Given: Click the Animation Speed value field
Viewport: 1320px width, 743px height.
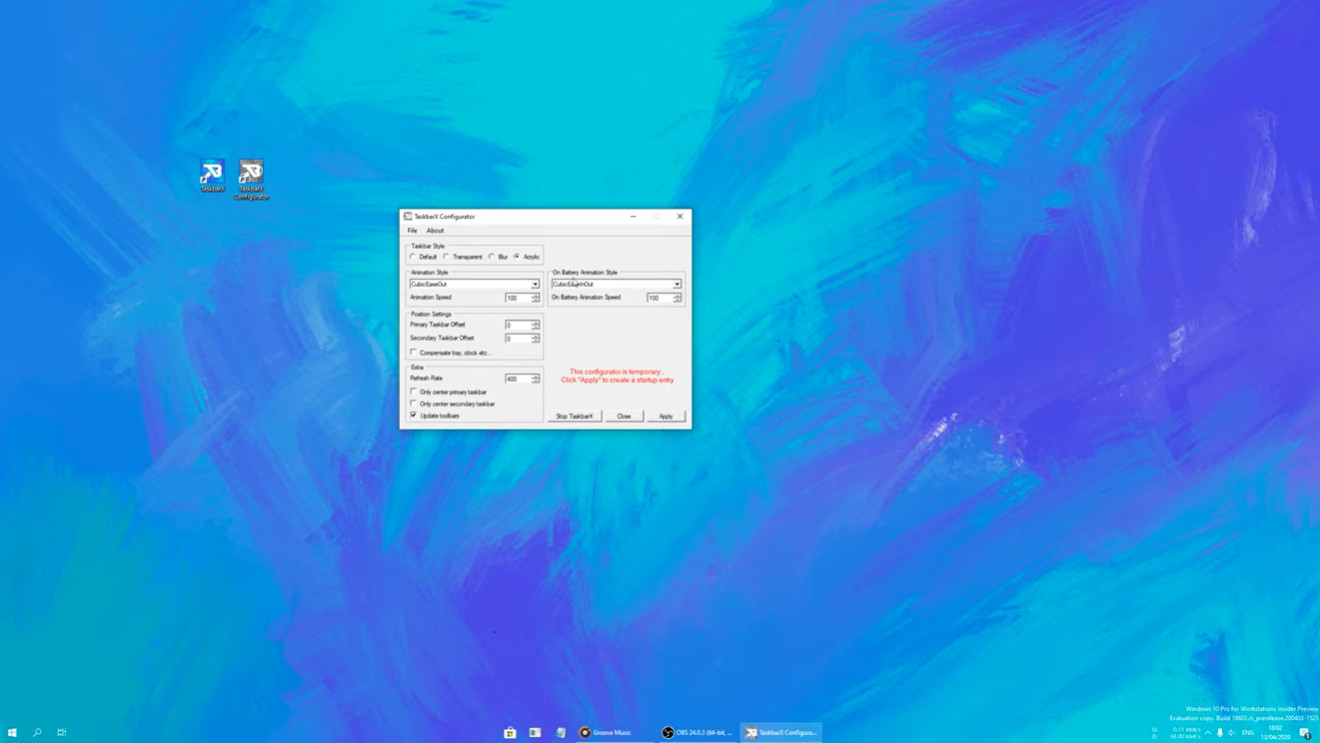Looking at the screenshot, I should (x=517, y=298).
